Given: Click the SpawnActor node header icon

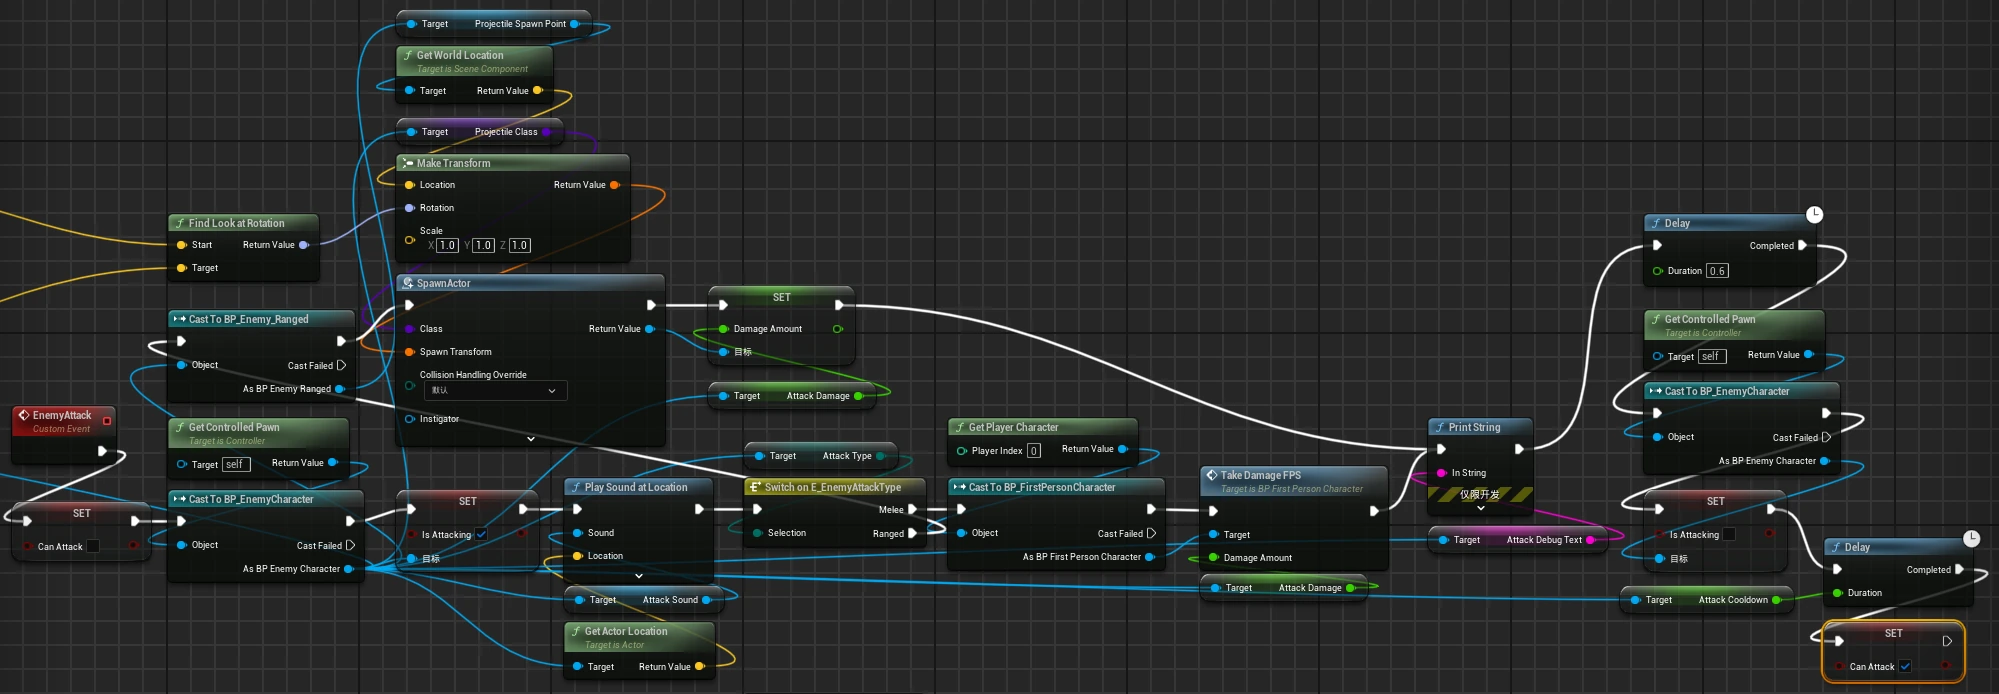Looking at the screenshot, I should click(x=408, y=283).
